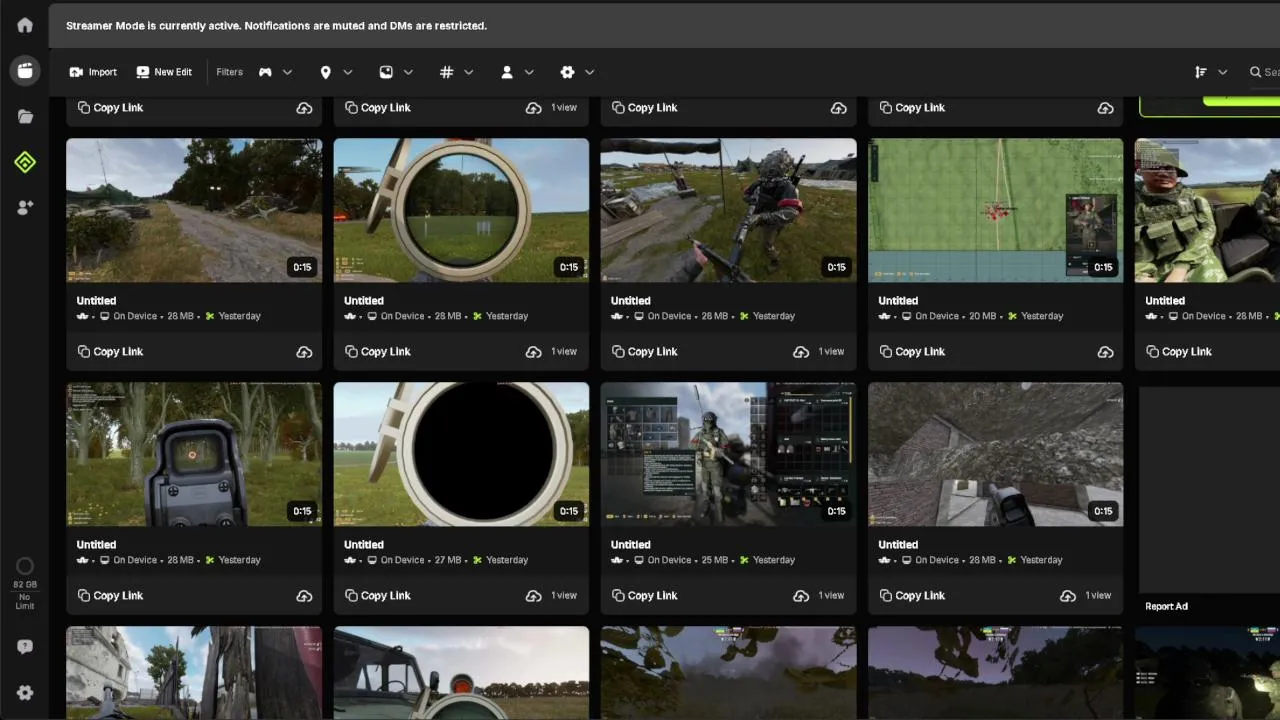The width and height of the screenshot is (1280, 720).
Task: Expand the chevron beside the game controller filter
Action: (288, 72)
